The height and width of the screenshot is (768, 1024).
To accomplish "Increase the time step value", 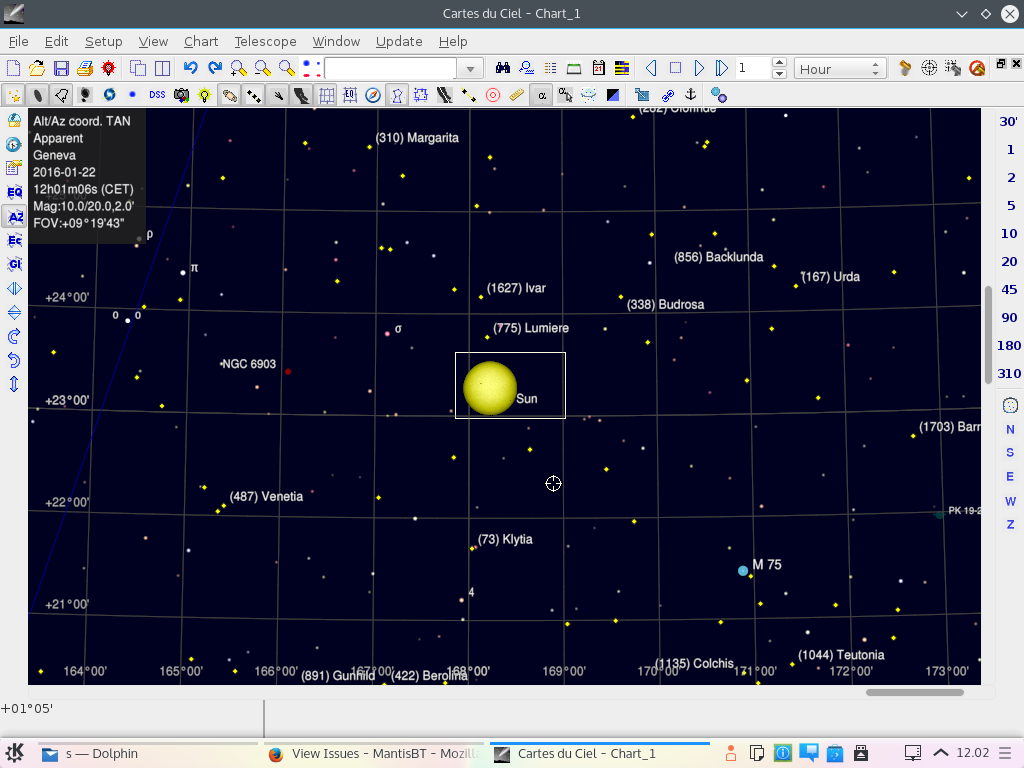I will pos(779,63).
